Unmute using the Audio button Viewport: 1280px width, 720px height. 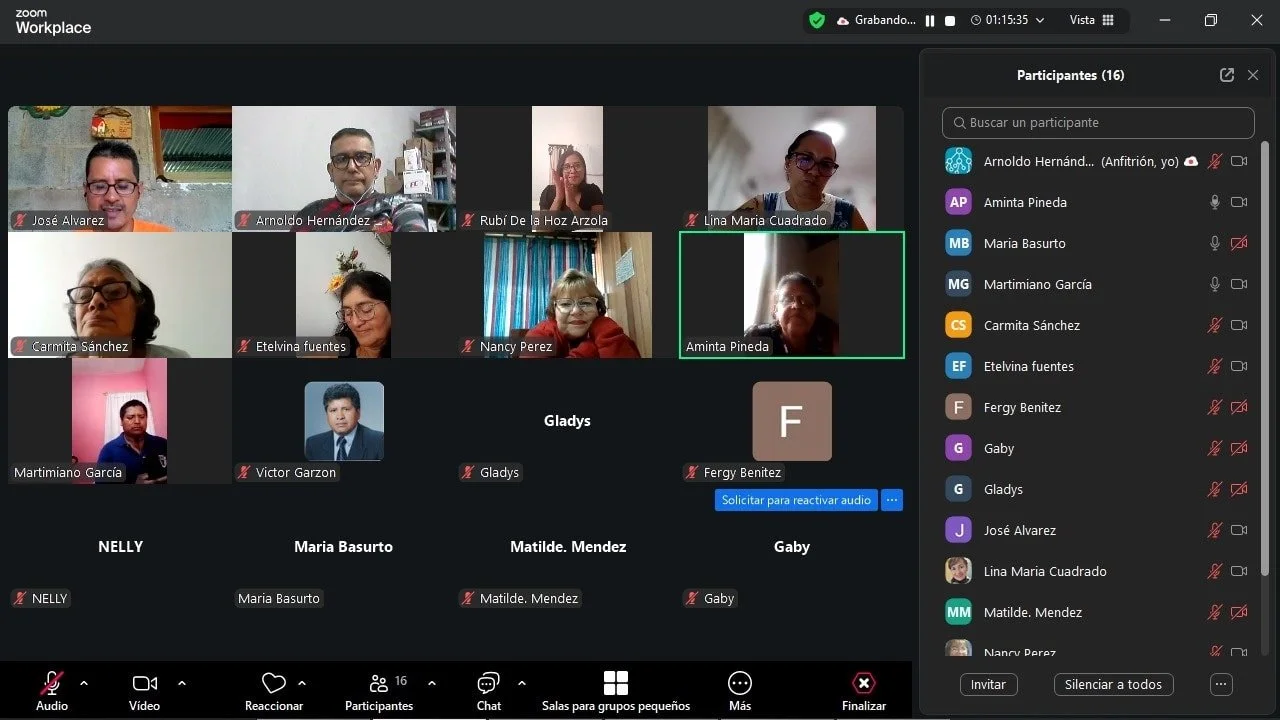(52, 691)
